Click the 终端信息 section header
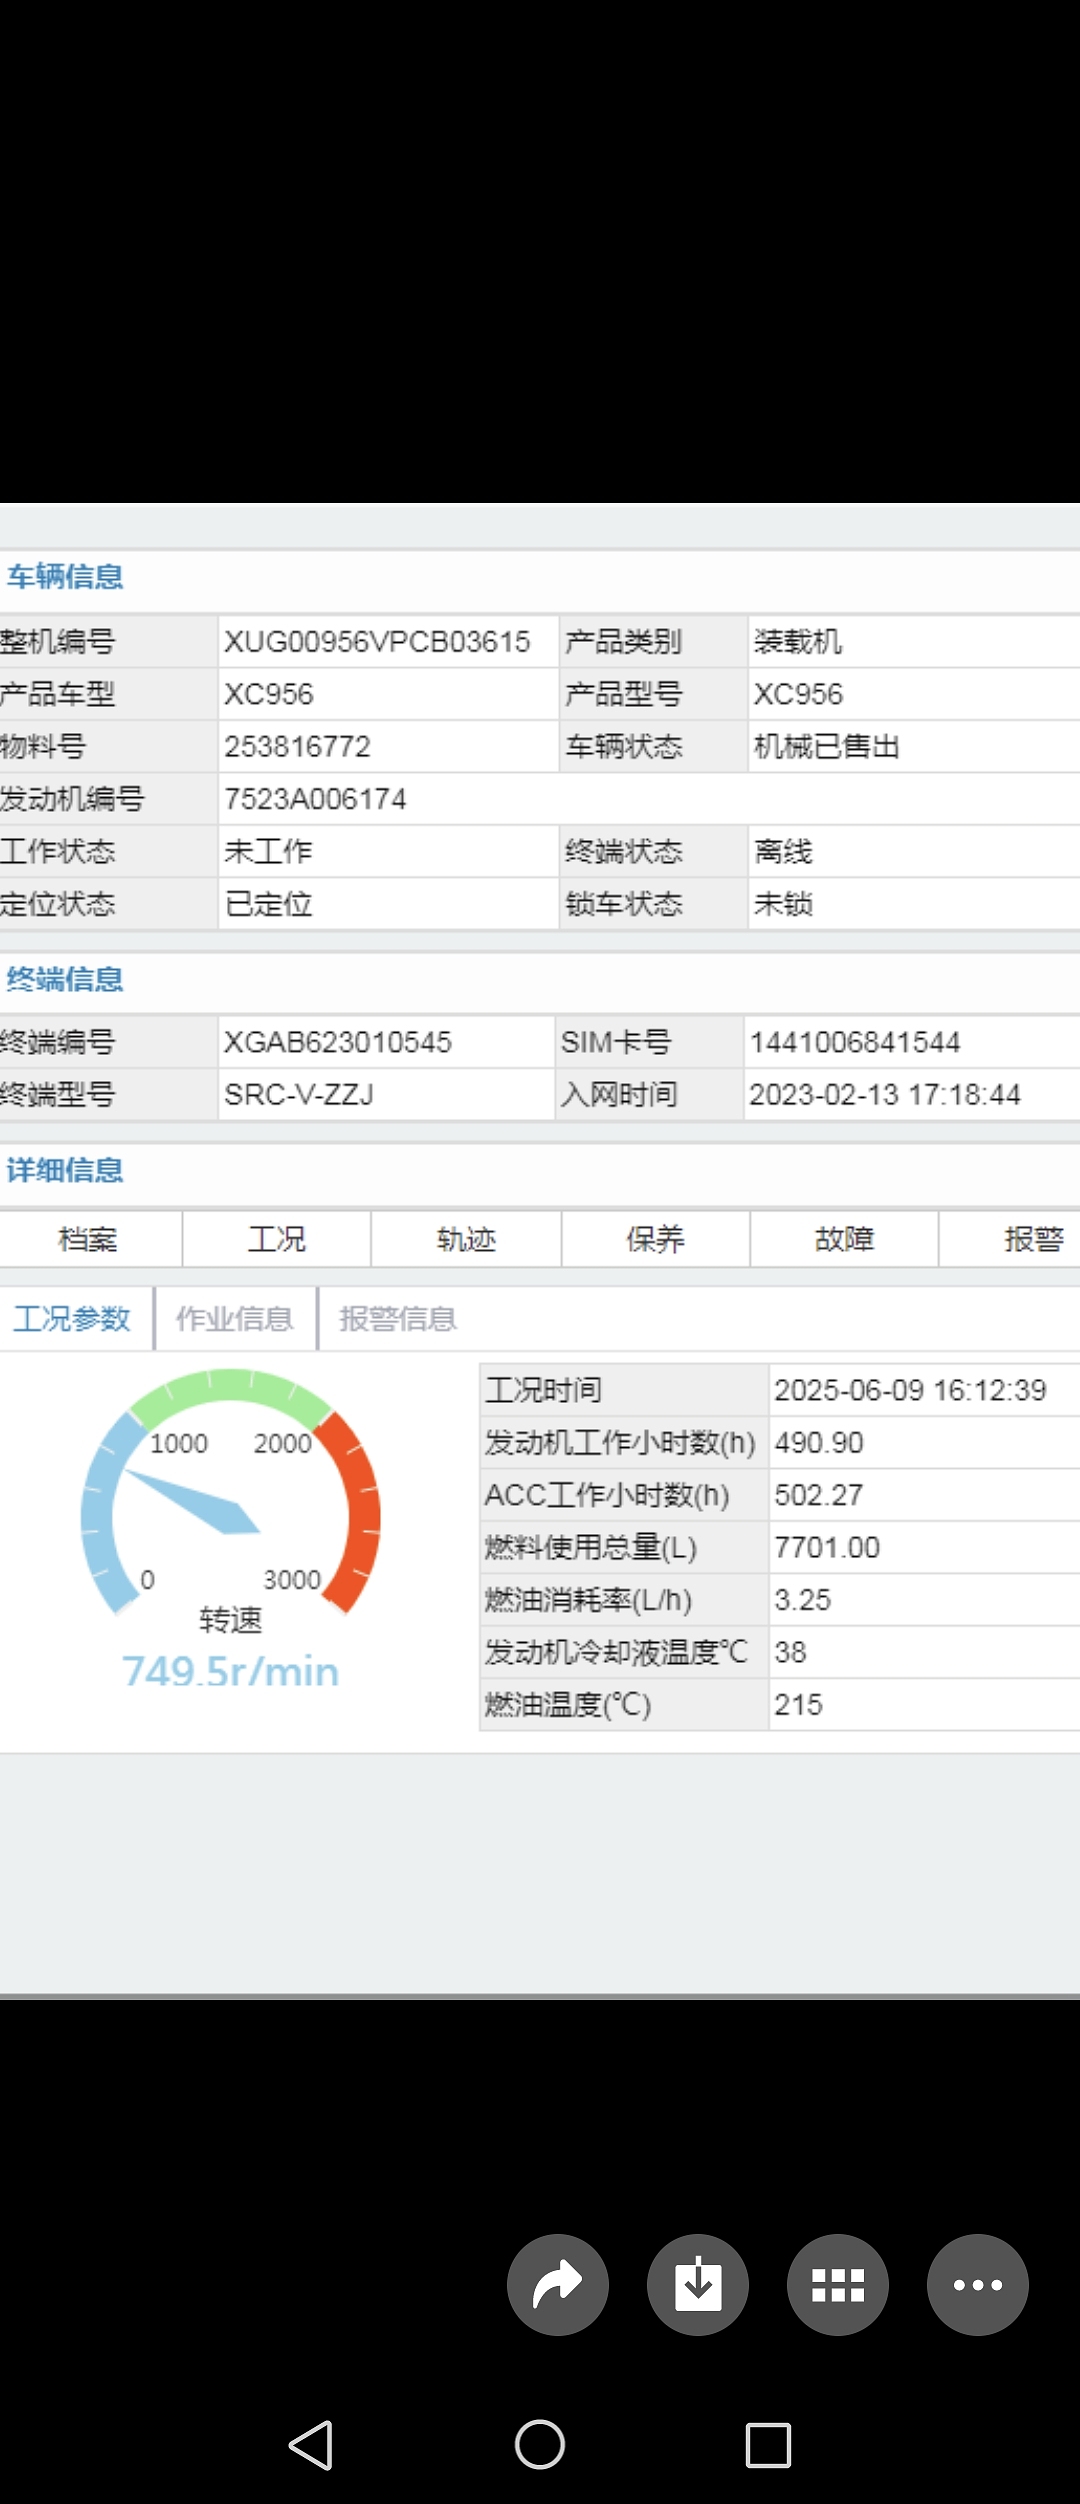The image size is (1080, 2504). [65, 979]
